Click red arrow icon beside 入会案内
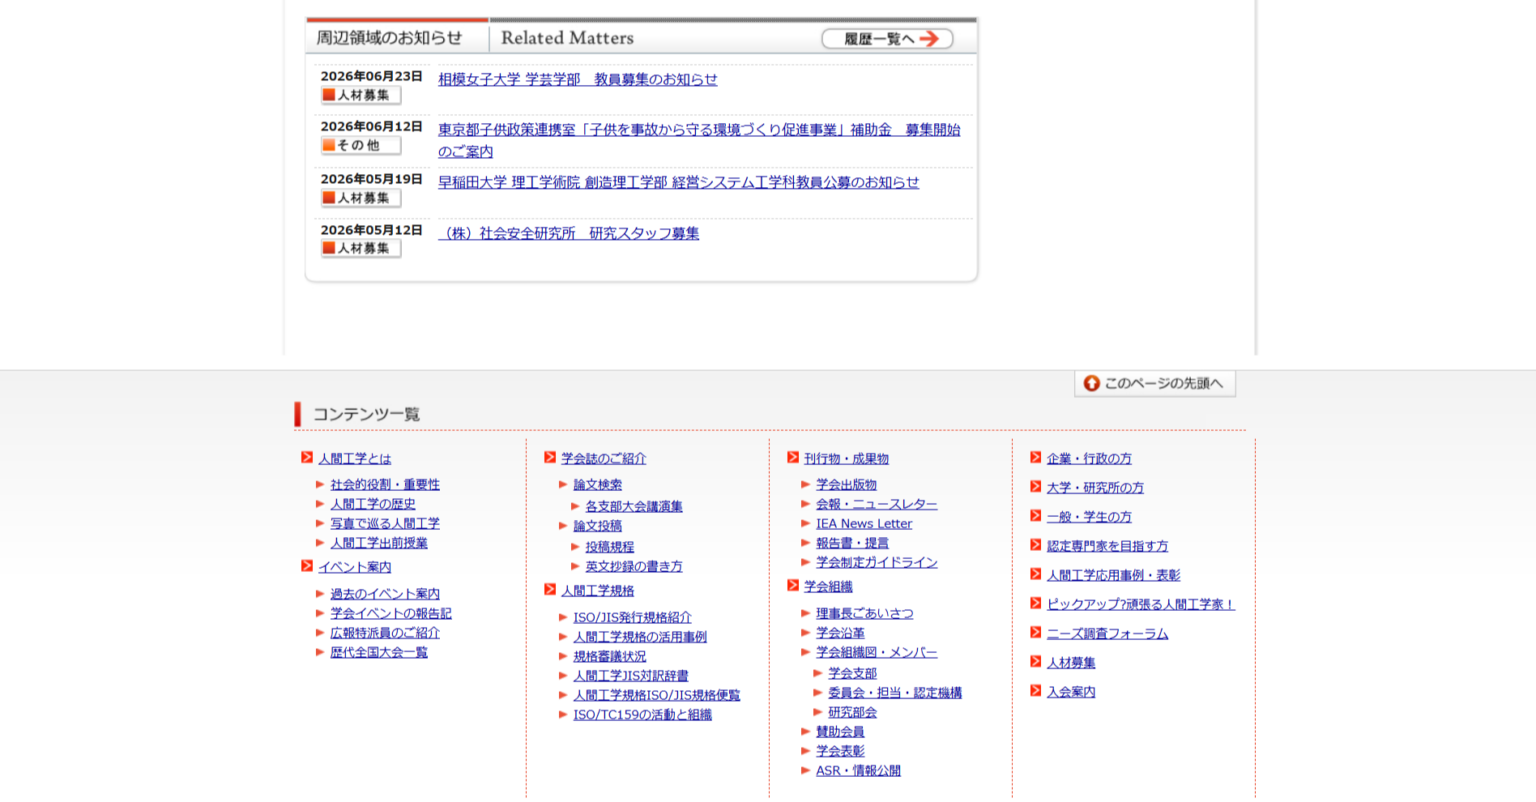The width and height of the screenshot is (1536, 802). pos(1036,691)
